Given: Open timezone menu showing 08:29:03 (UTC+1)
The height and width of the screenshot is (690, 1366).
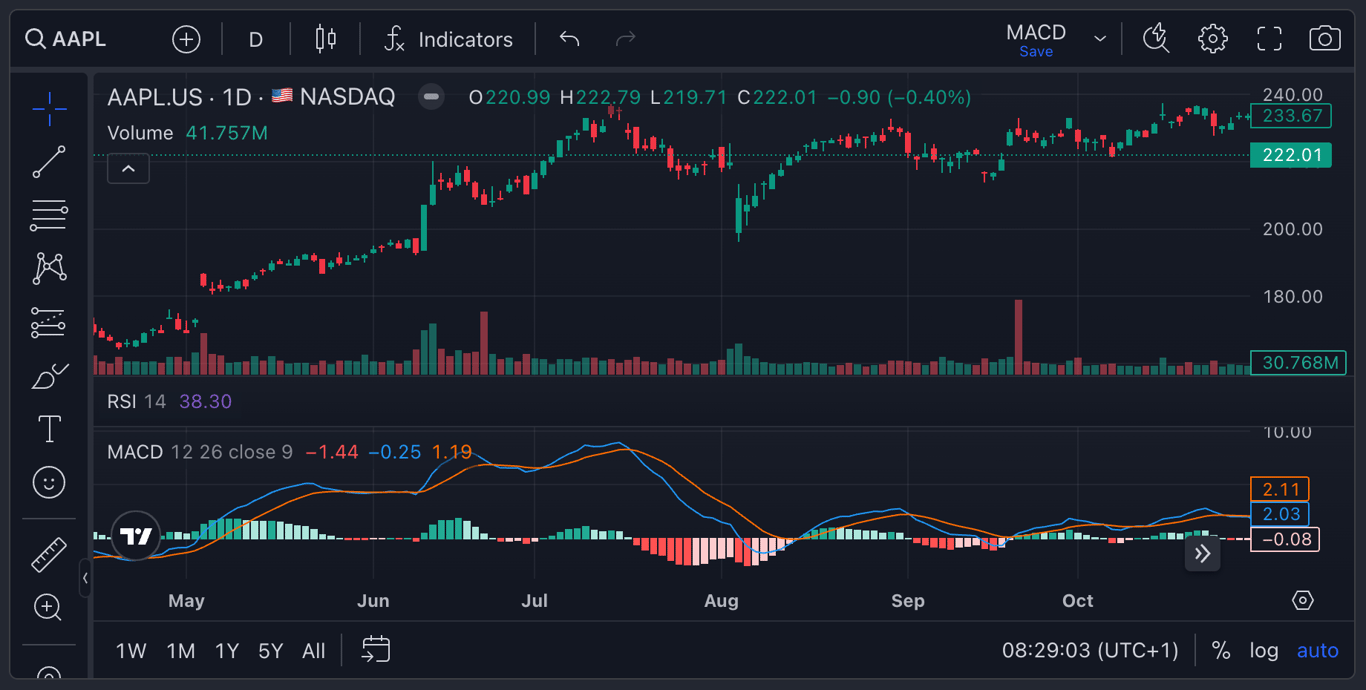Looking at the screenshot, I should tap(1090, 651).
